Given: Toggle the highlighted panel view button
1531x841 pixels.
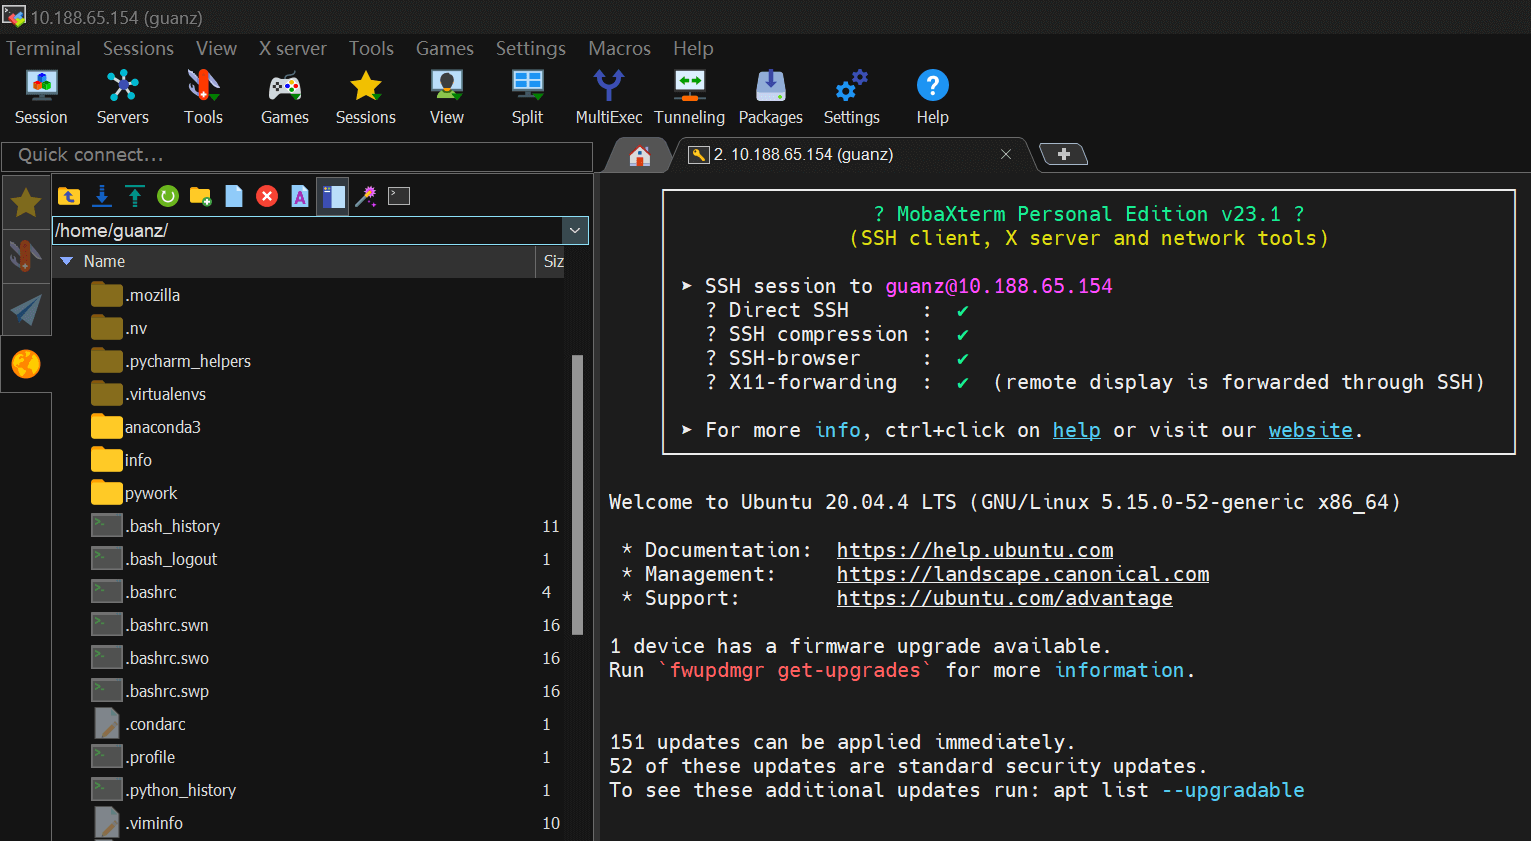Looking at the screenshot, I should click(333, 196).
